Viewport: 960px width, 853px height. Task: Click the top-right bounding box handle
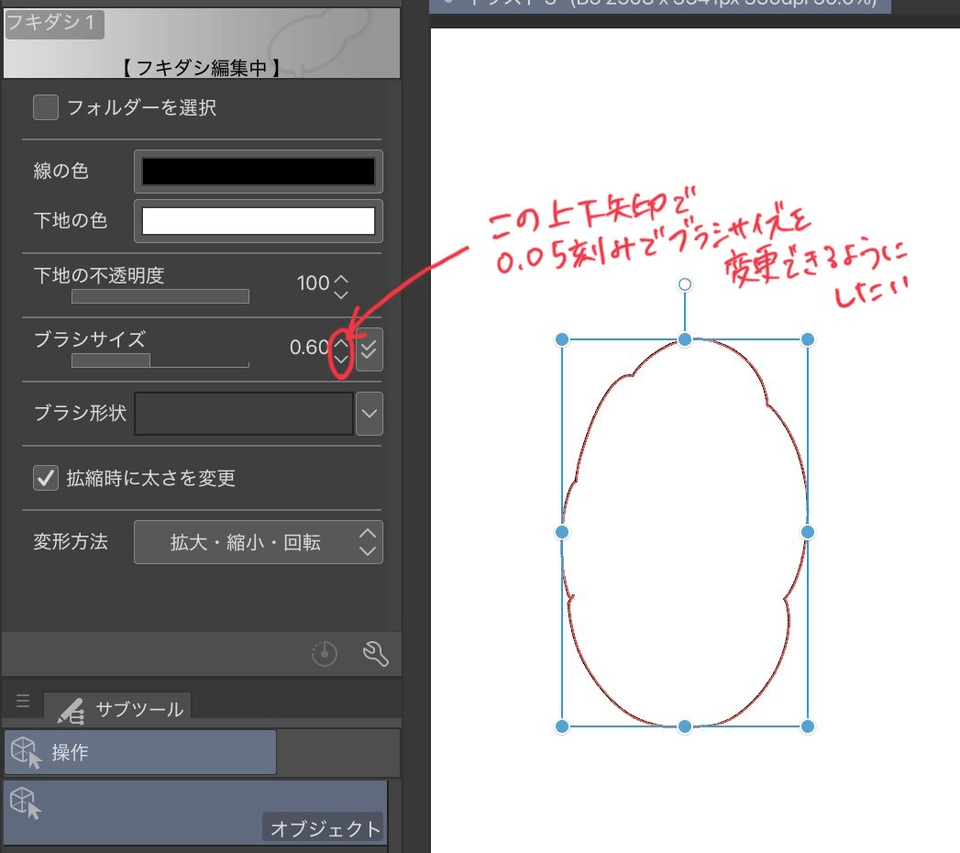pyautogui.click(x=808, y=340)
